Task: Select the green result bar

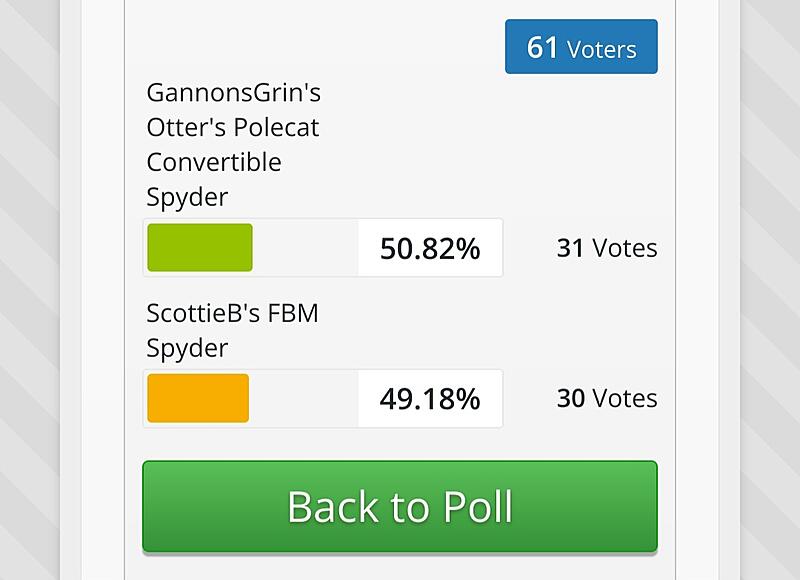Action: (200, 247)
